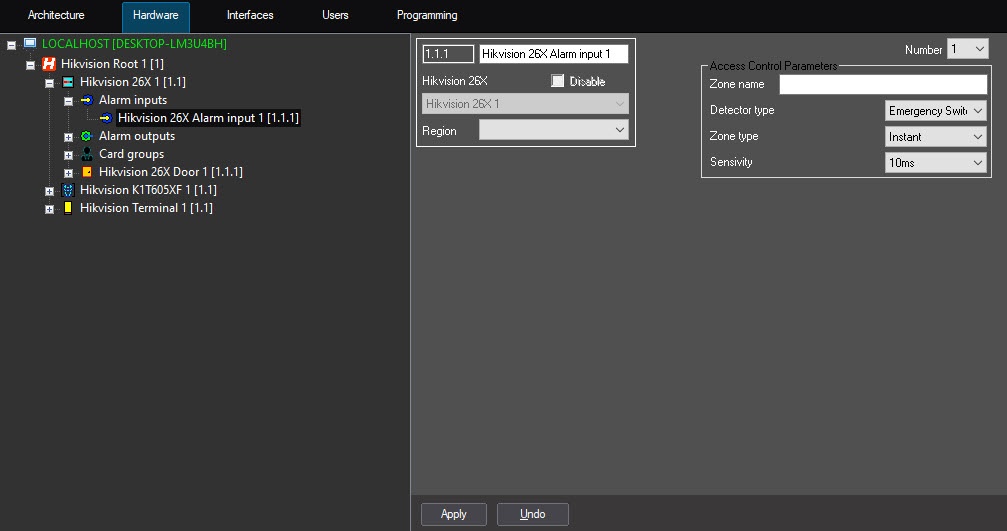The image size is (1007, 531).
Task: Click the object ID field 1.1.1
Action: pos(448,54)
